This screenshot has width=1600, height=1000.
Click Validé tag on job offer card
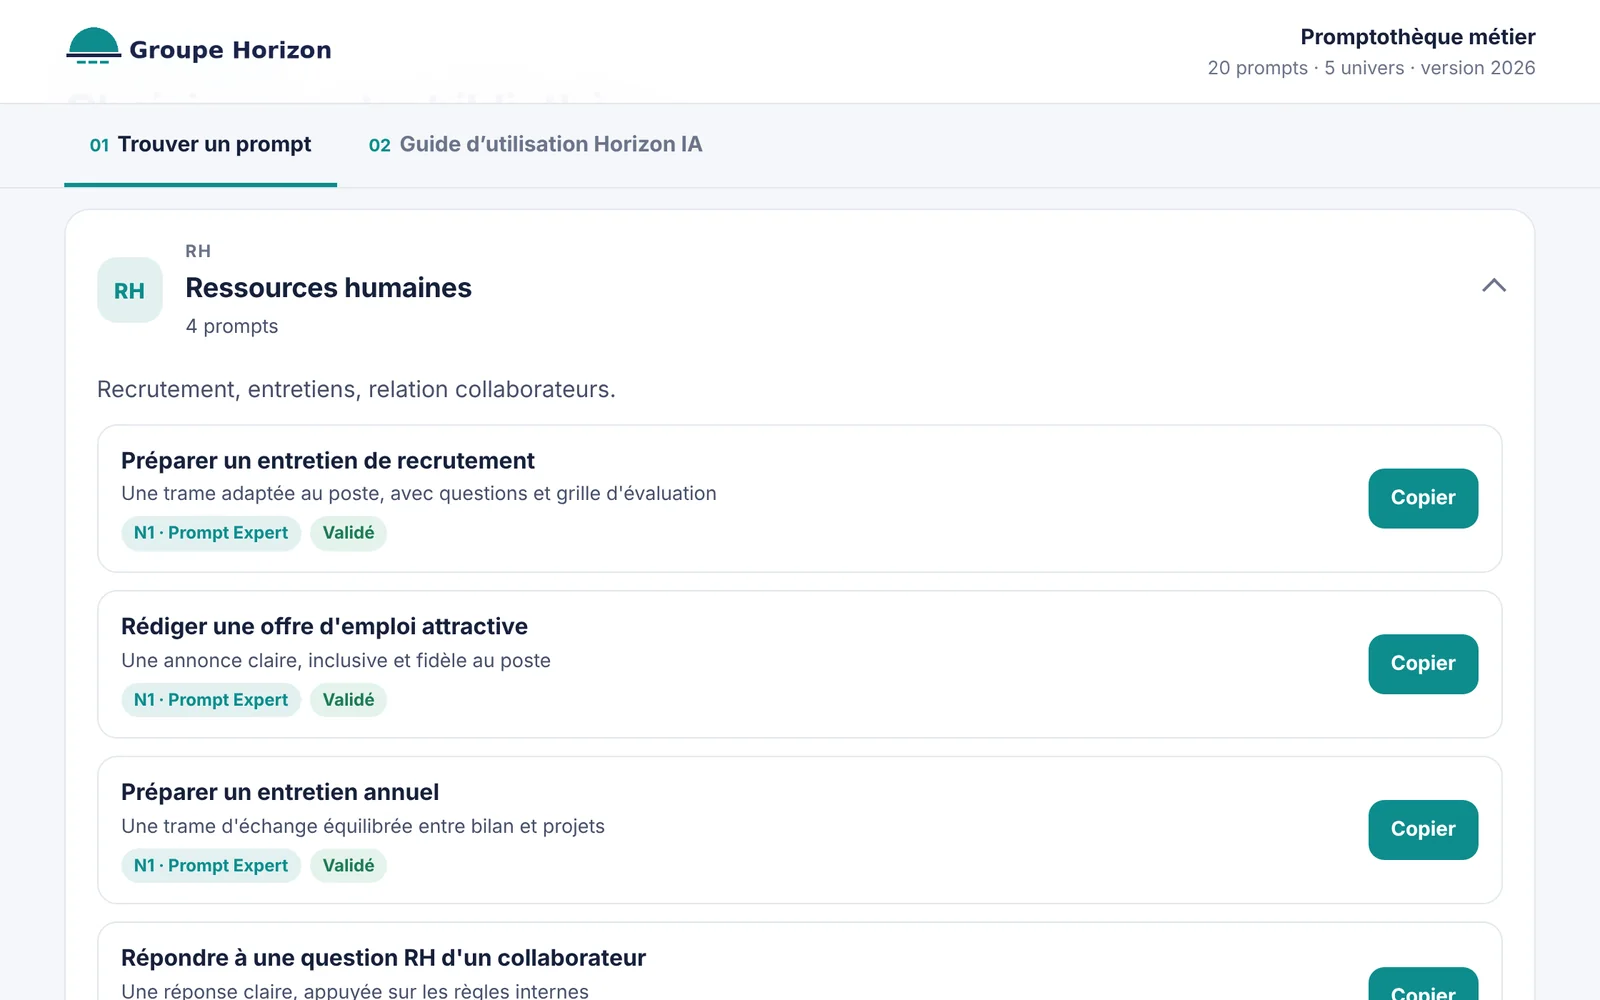coord(348,700)
